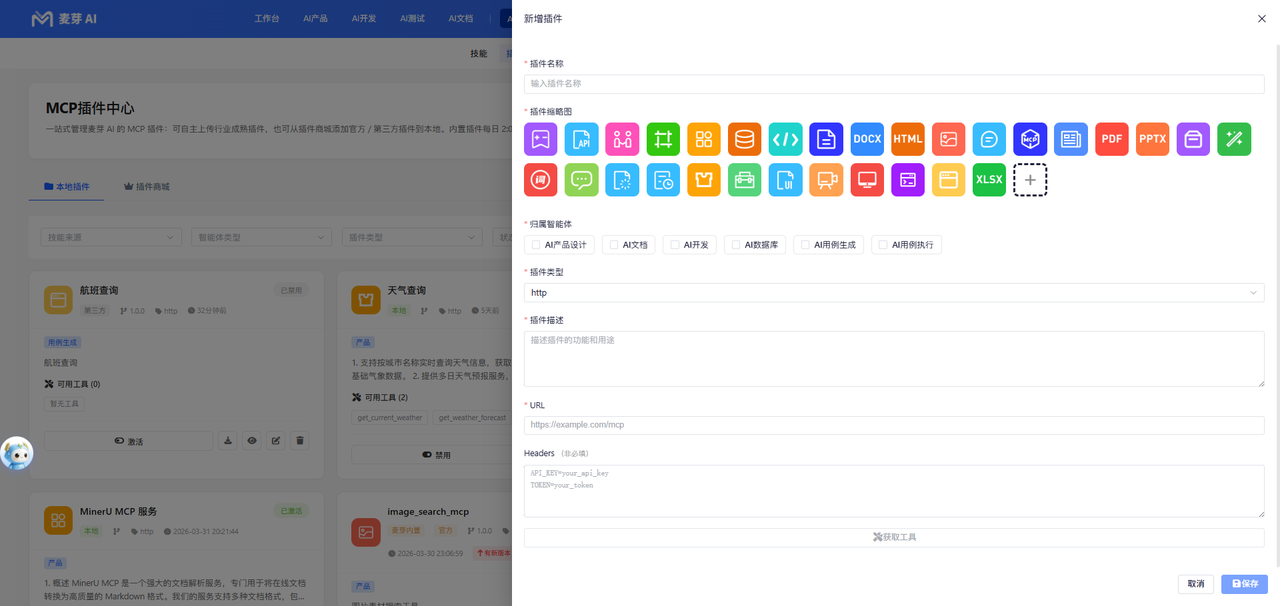Select the purple bookmark message thumbnail icon
The width and height of the screenshot is (1280, 606).
click(x=540, y=139)
